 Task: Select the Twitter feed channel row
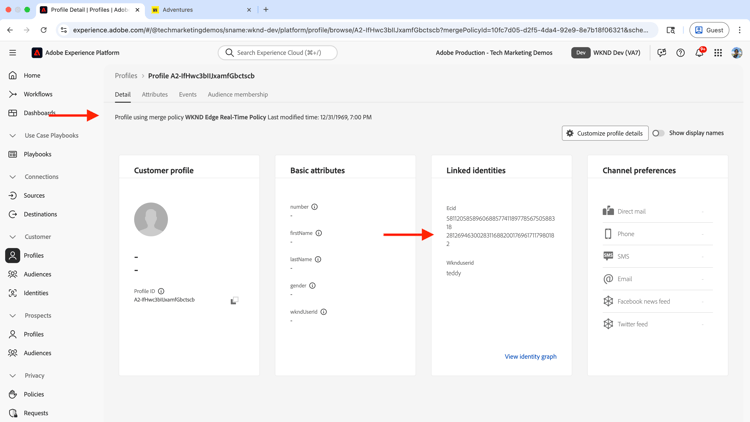[658, 324]
